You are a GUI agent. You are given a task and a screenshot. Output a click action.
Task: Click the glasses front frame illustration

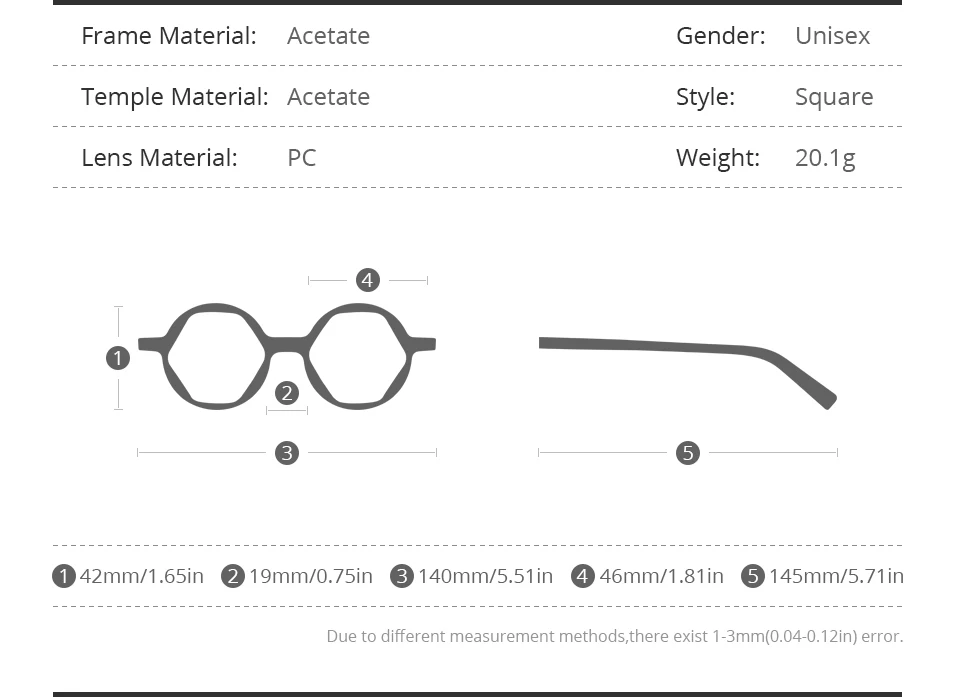(x=287, y=356)
